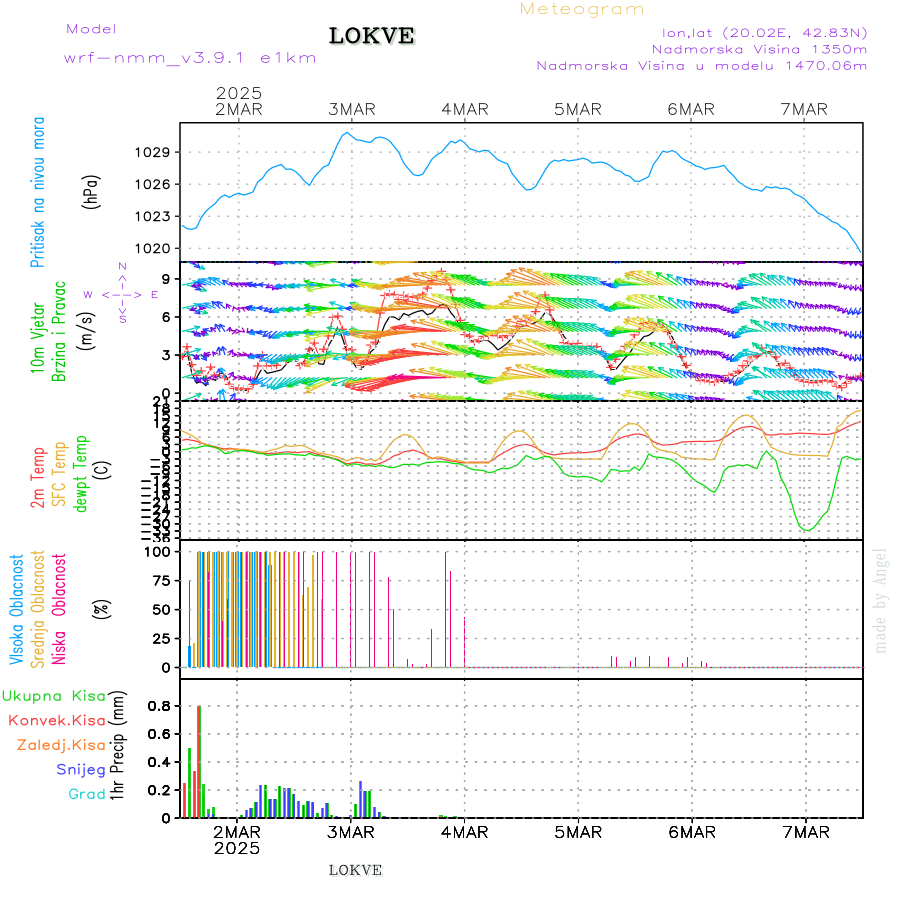Image resolution: width=900 pixels, height=900 pixels.
Task: Click the wind speed tick 9
Action: pyautogui.click(x=166, y=279)
